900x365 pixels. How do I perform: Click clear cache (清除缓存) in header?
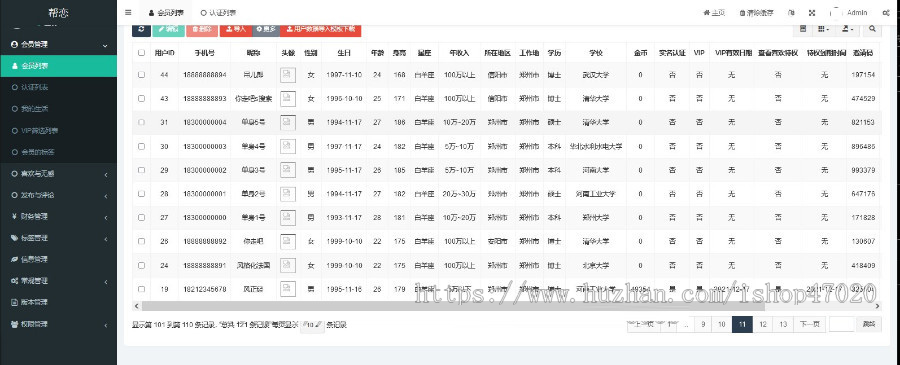(757, 13)
